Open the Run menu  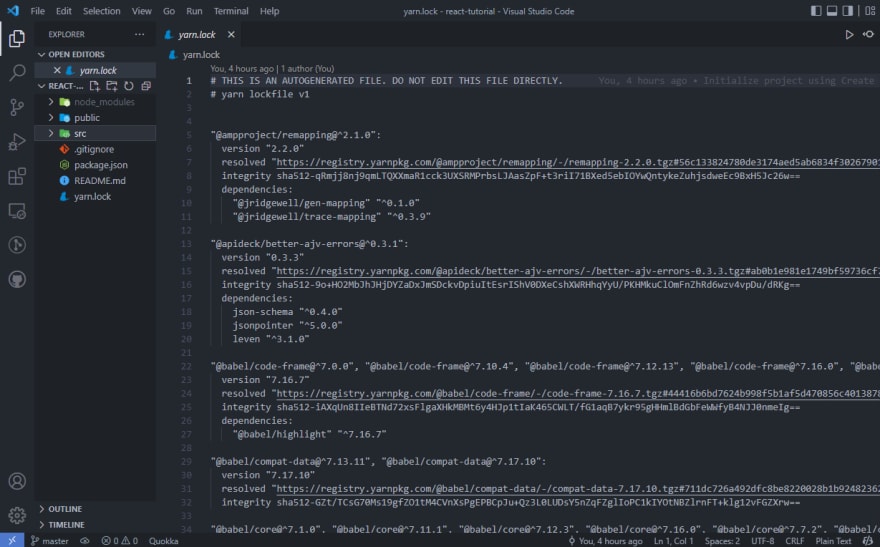[x=194, y=11]
